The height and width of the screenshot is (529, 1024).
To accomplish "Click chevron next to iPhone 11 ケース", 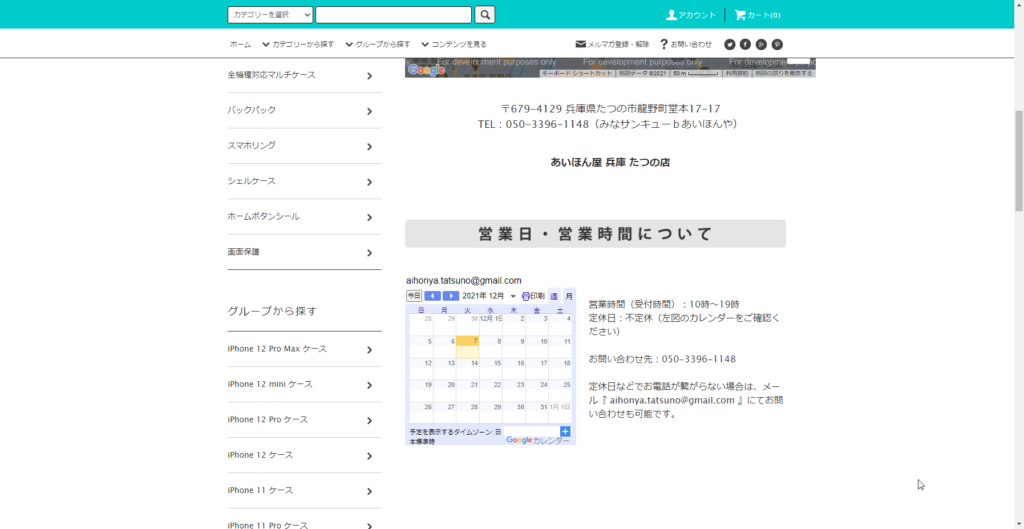I will click(x=370, y=491).
